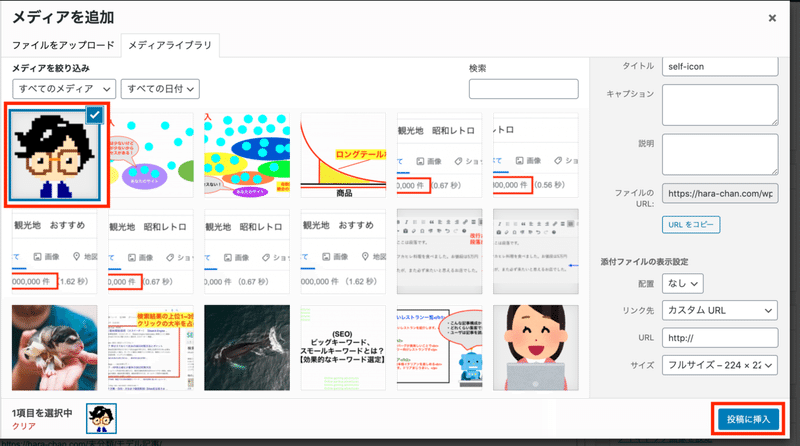Open the メディアライブラリ tab
The width and height of the screenshot is (800, 446).
pos(170,45)
